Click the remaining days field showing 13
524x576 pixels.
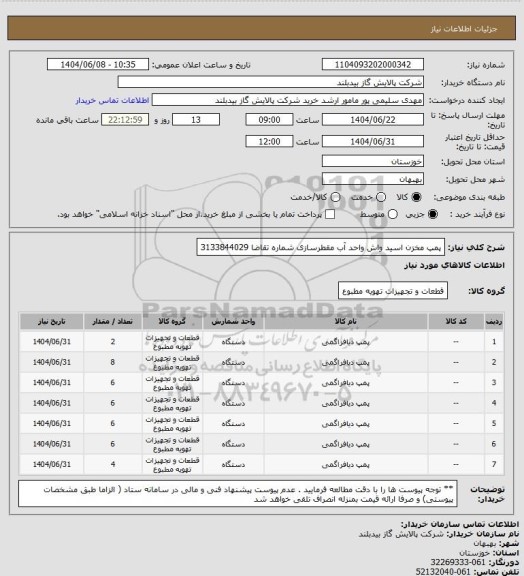pyautogui.click(x=196, y=120)
